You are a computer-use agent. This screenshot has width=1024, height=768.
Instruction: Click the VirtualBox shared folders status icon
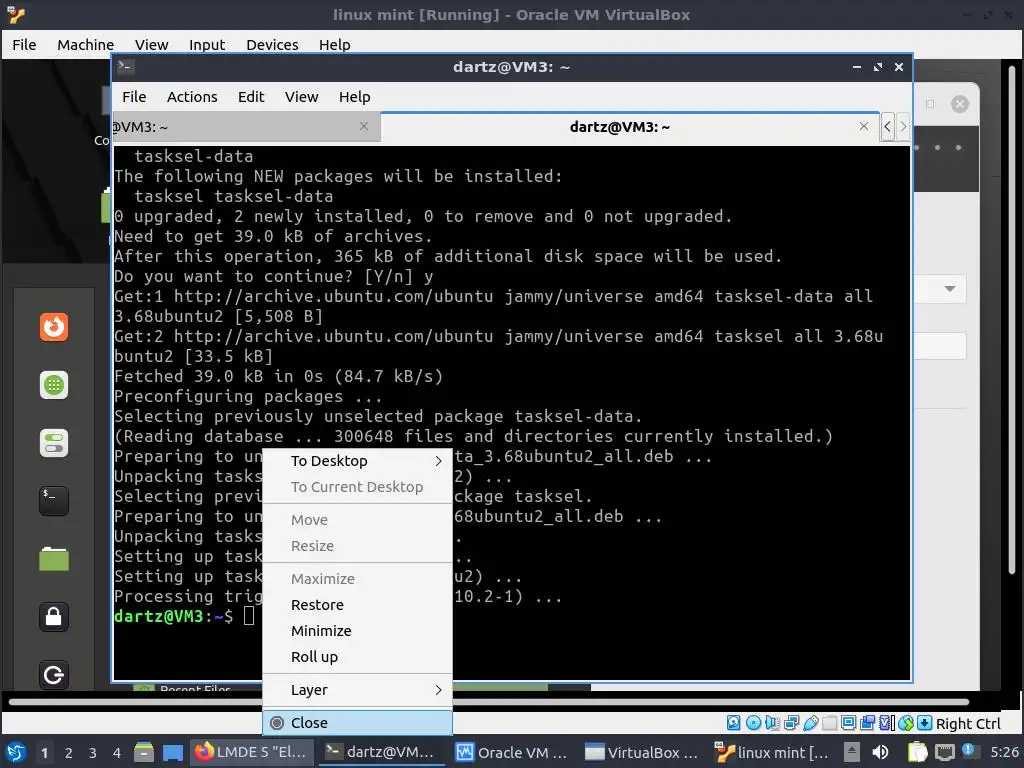[829, 723]
